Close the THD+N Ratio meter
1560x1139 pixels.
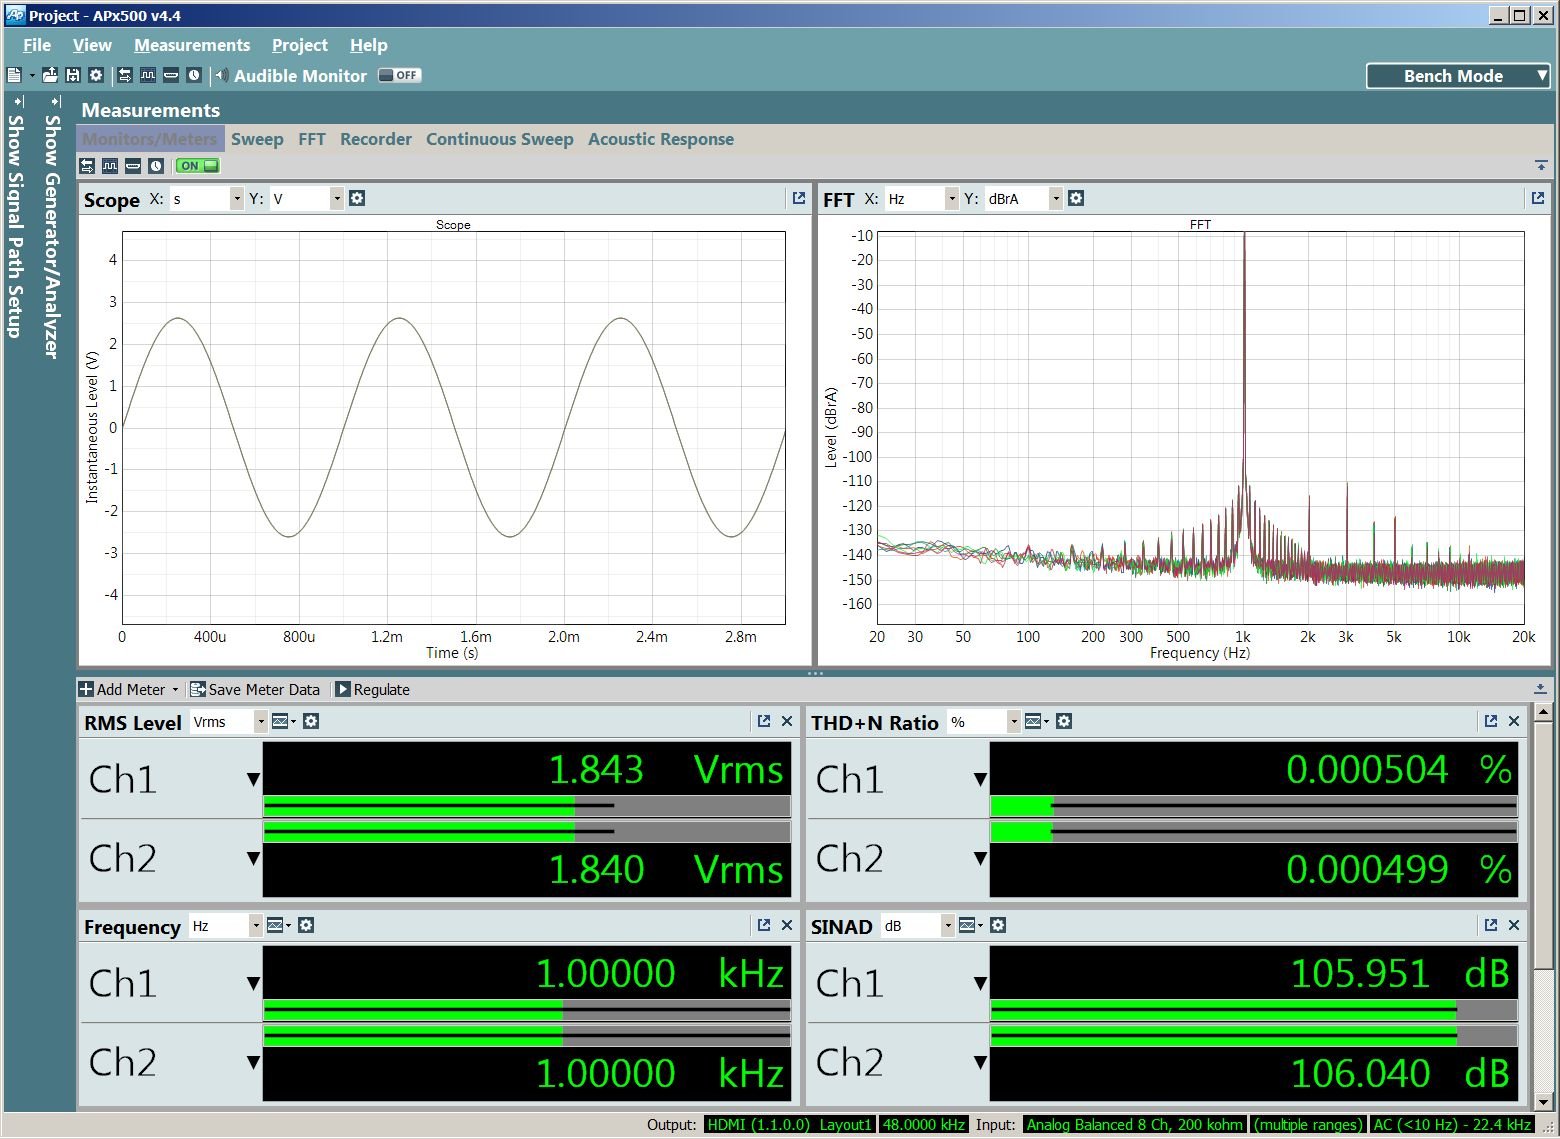[1514, 721]
